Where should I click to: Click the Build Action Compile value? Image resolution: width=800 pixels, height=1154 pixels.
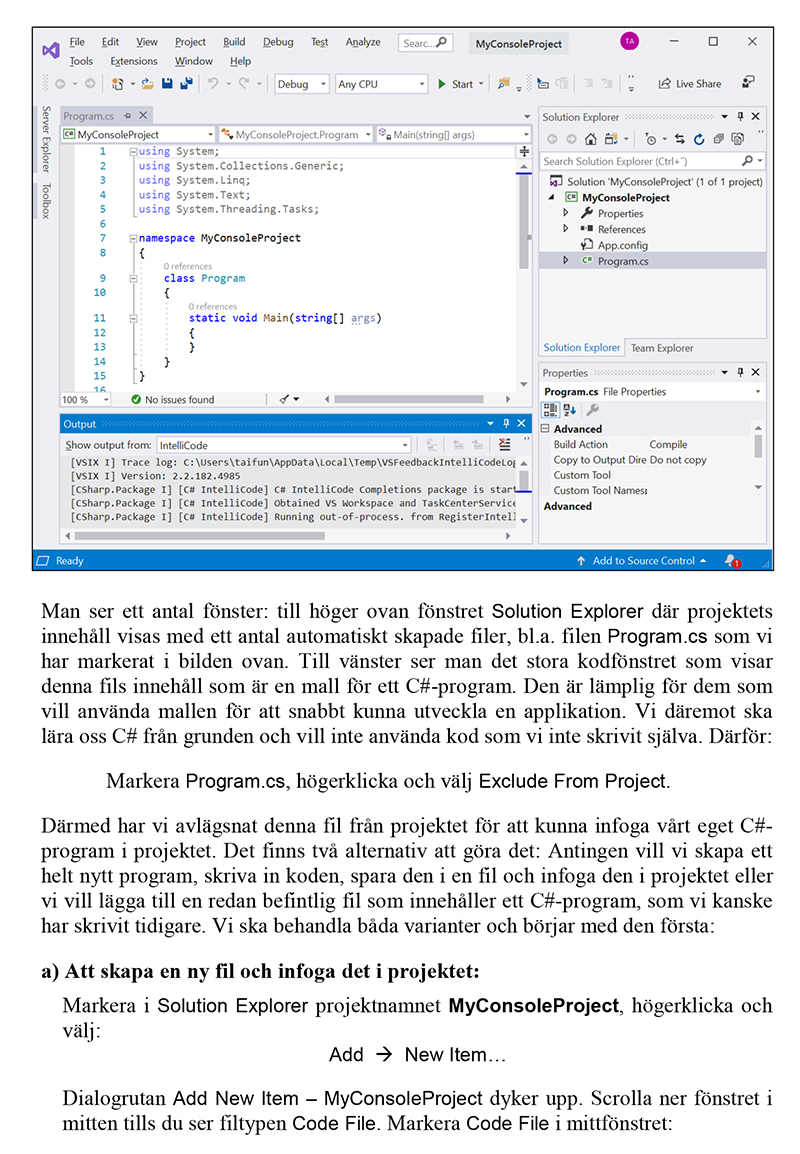pyautogui.click(x=668, y=445)
